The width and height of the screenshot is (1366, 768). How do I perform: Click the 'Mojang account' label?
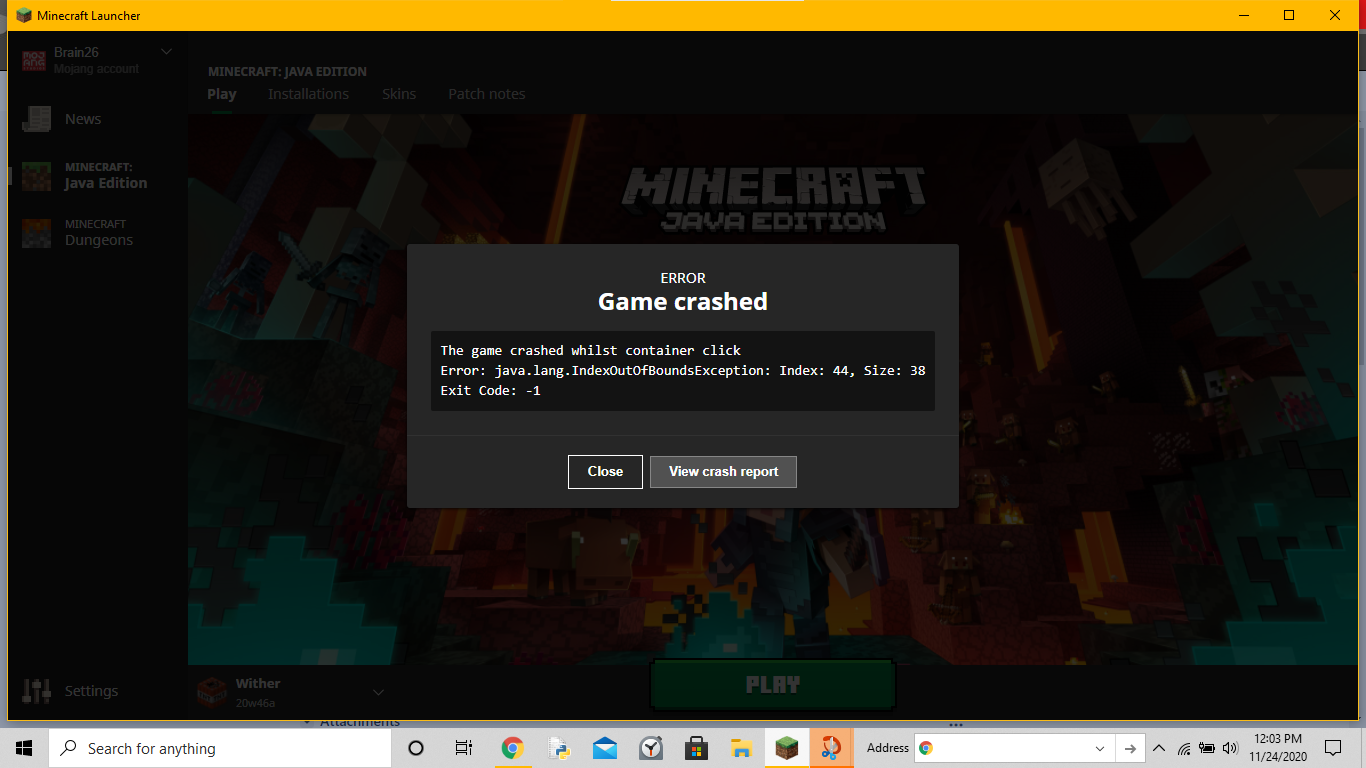(97, 69)
